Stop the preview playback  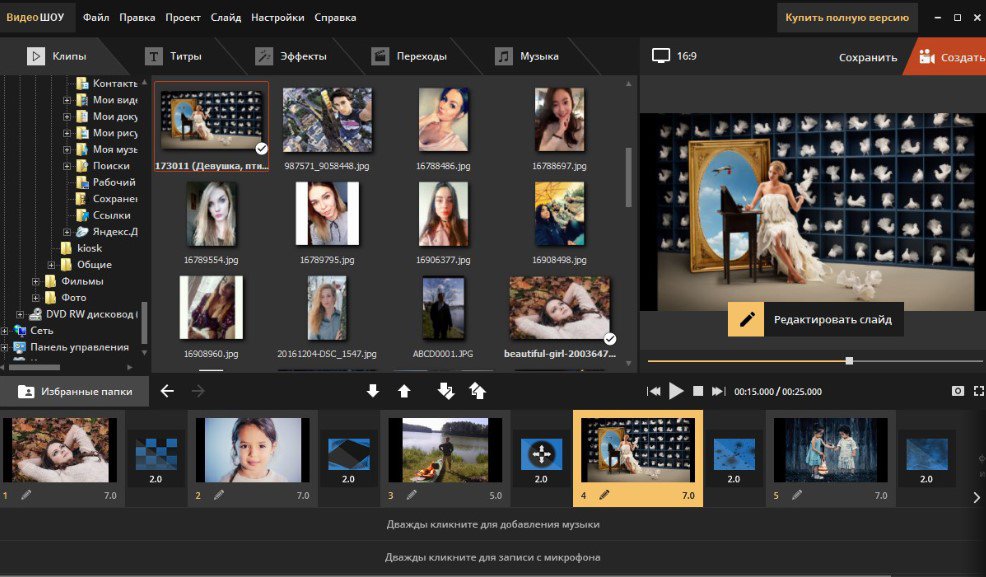[x=698, y=391]
